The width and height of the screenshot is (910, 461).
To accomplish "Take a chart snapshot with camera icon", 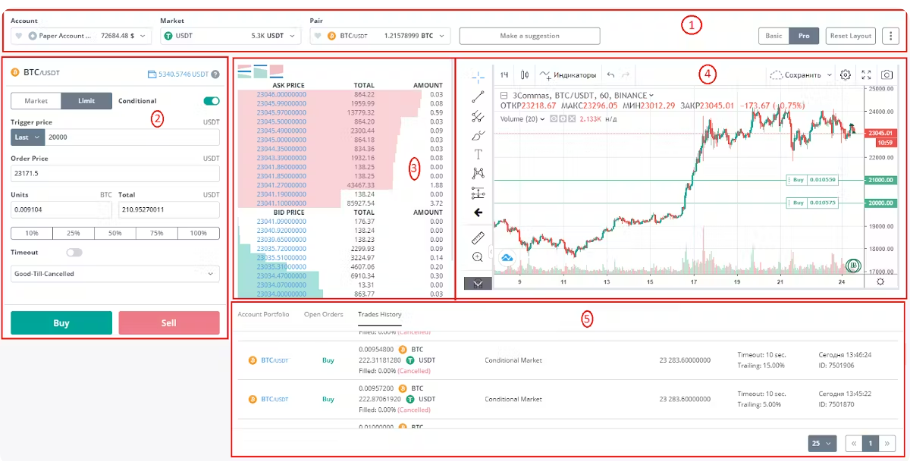I will [887, 74].
